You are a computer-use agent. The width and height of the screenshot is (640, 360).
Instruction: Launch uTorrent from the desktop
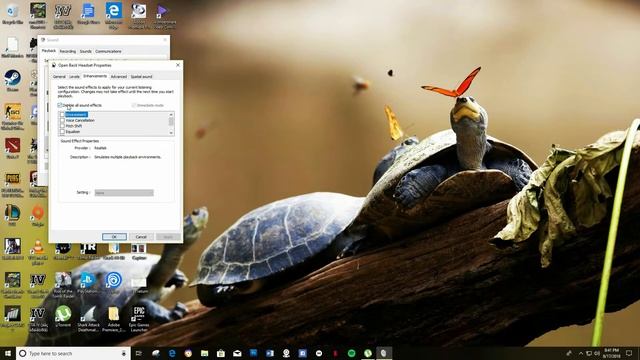[63, 317]
